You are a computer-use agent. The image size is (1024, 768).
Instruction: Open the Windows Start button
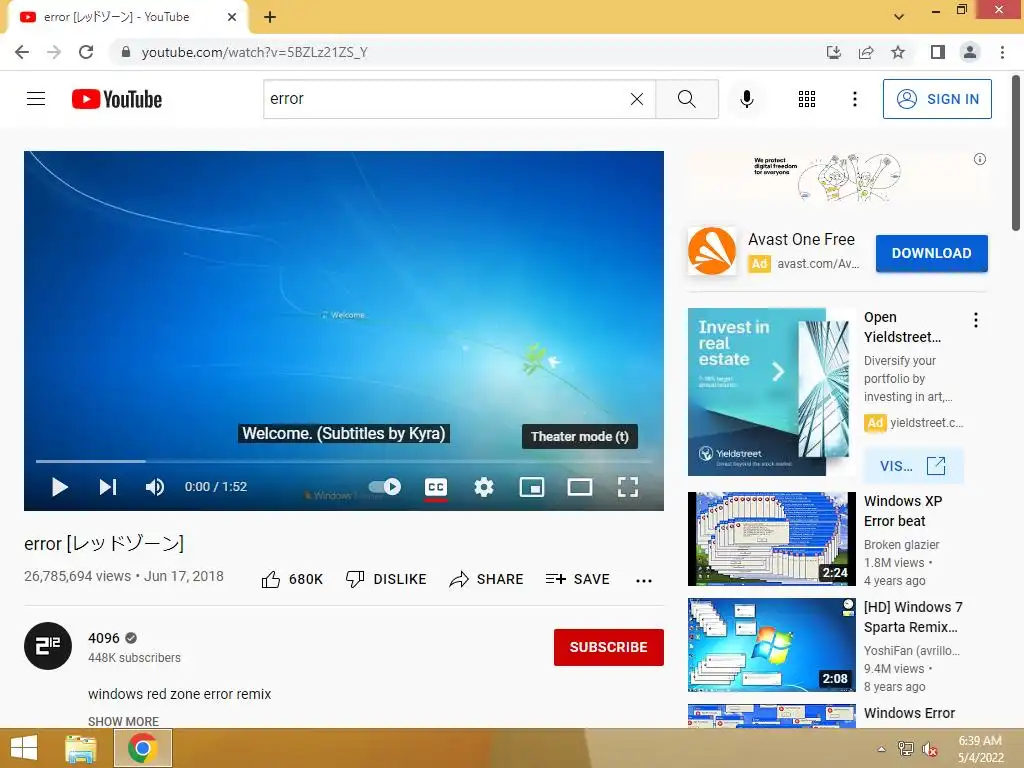[x=24, y=748]
